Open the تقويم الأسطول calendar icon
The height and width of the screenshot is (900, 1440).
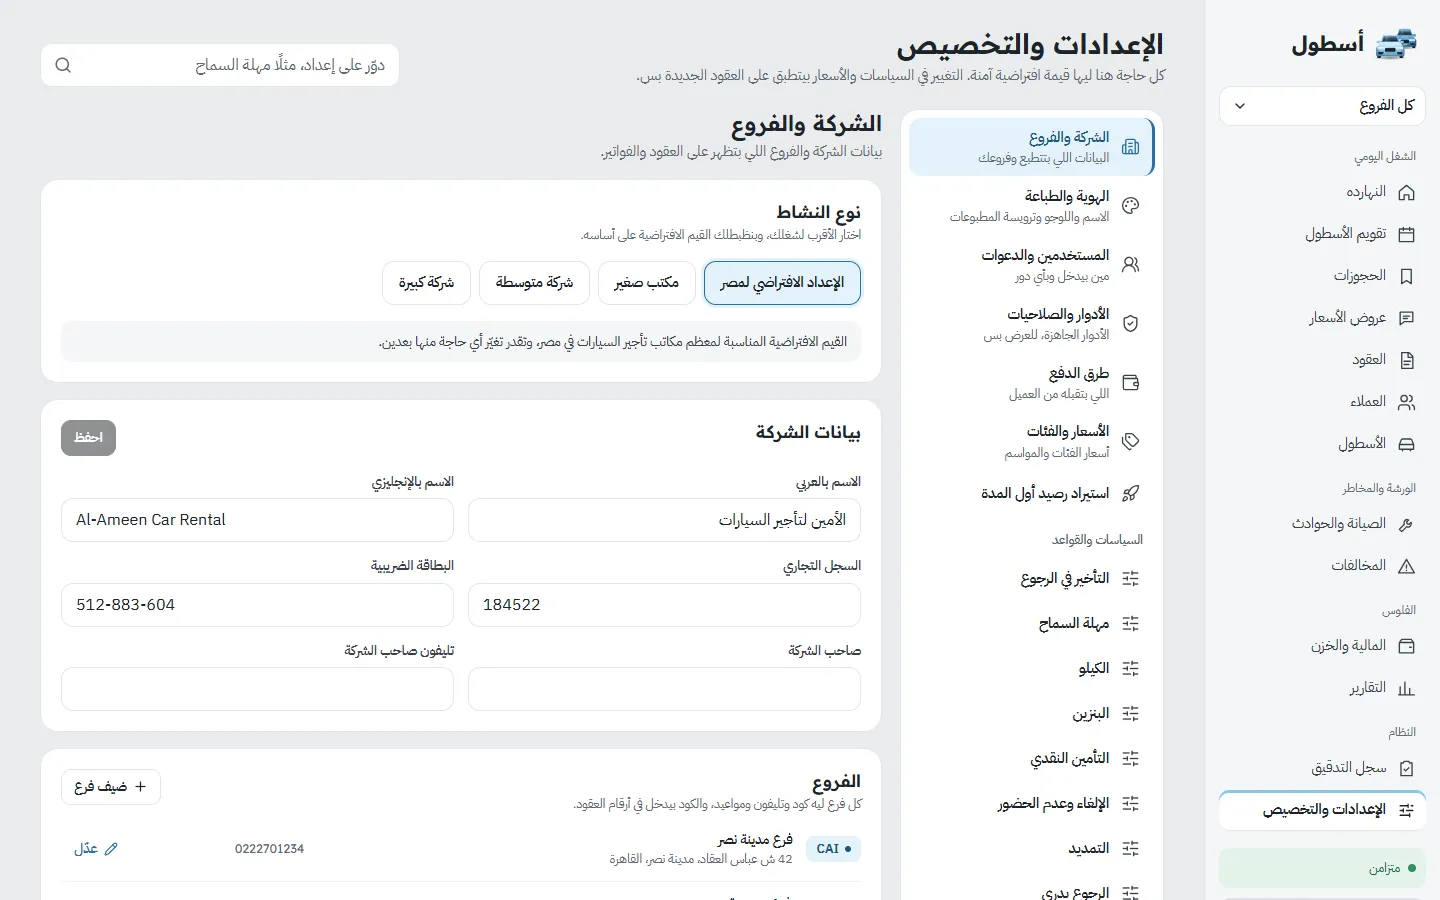(1406, 234)
